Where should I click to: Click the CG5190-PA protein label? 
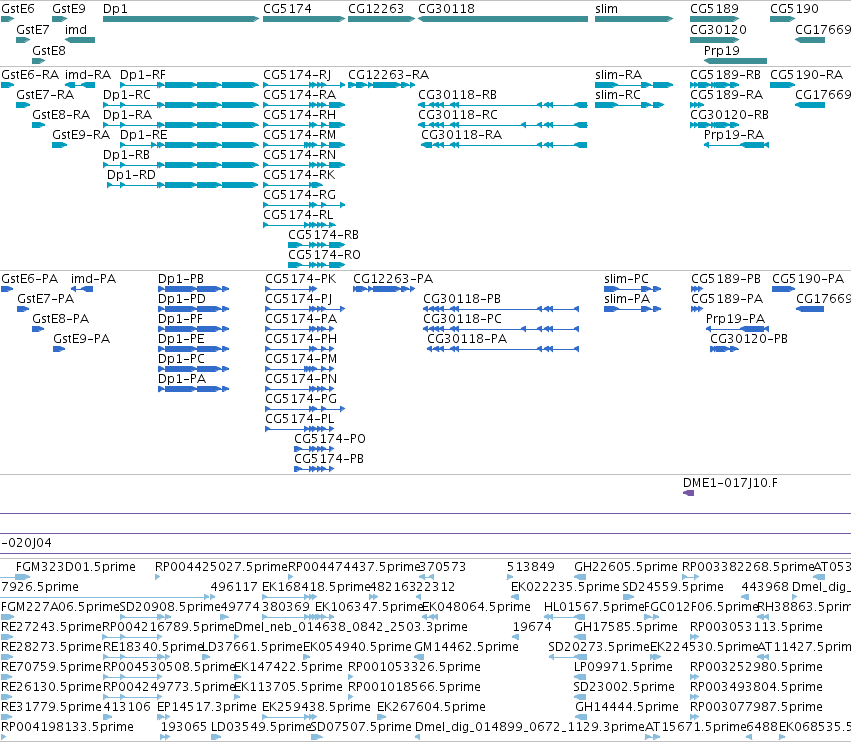click(808, 278)
